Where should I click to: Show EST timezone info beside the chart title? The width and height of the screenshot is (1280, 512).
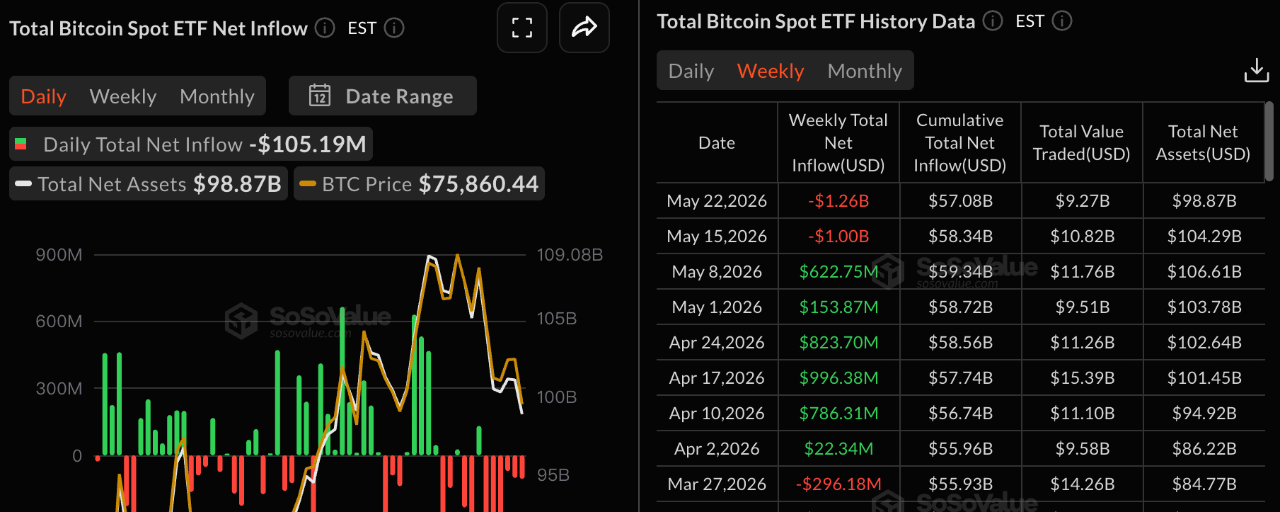point(394,28)
